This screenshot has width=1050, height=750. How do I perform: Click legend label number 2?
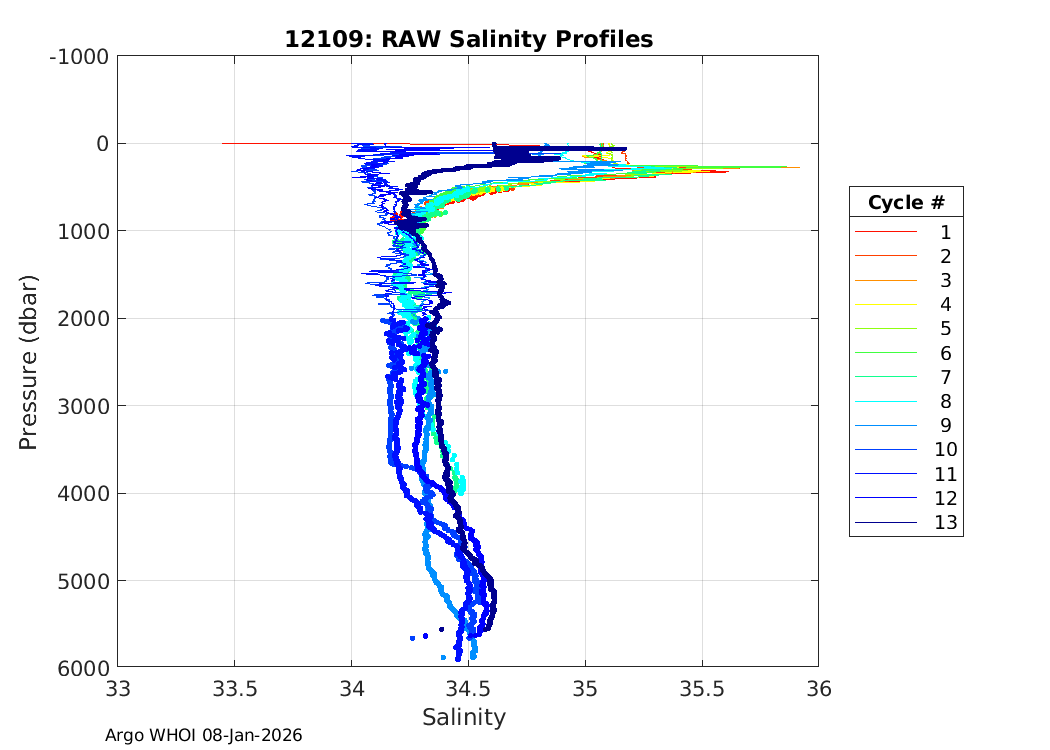coord(945,257)
